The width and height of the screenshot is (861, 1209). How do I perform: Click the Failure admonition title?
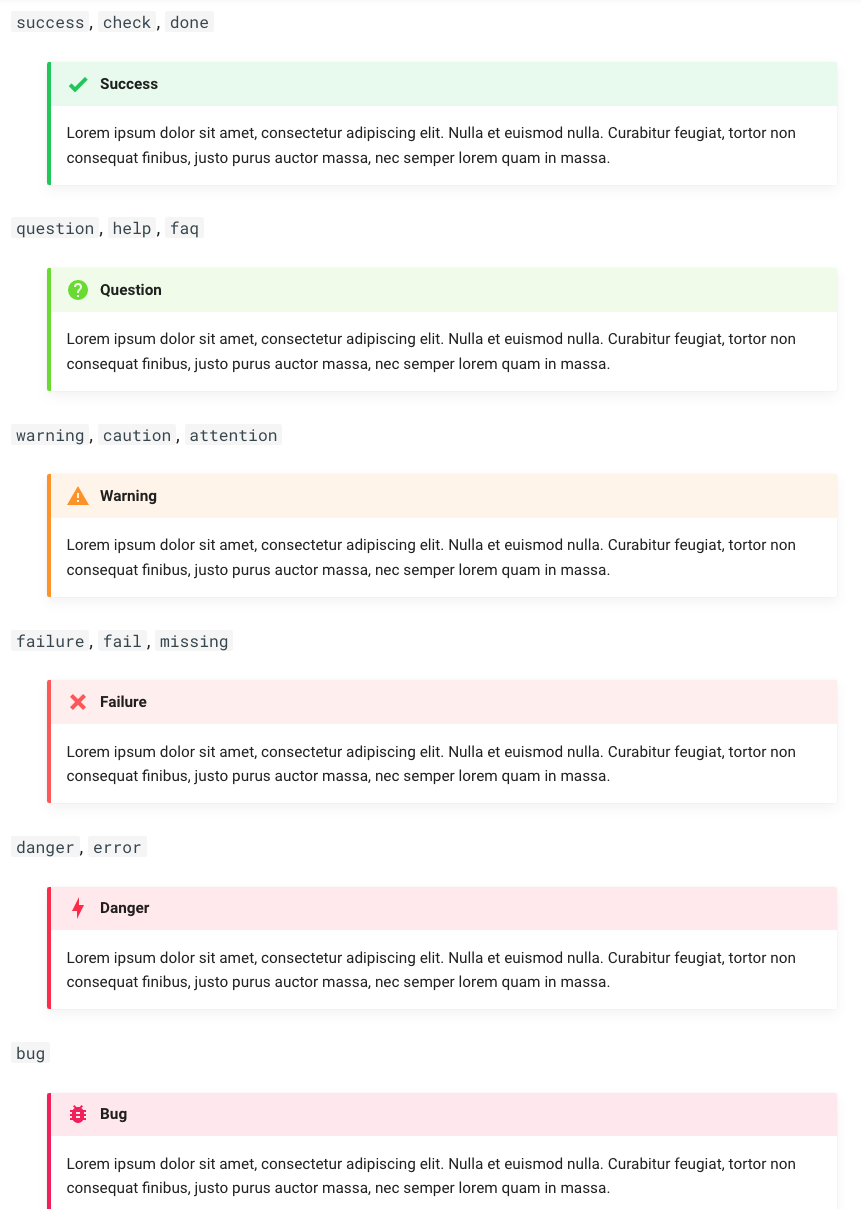click(123, 702)
